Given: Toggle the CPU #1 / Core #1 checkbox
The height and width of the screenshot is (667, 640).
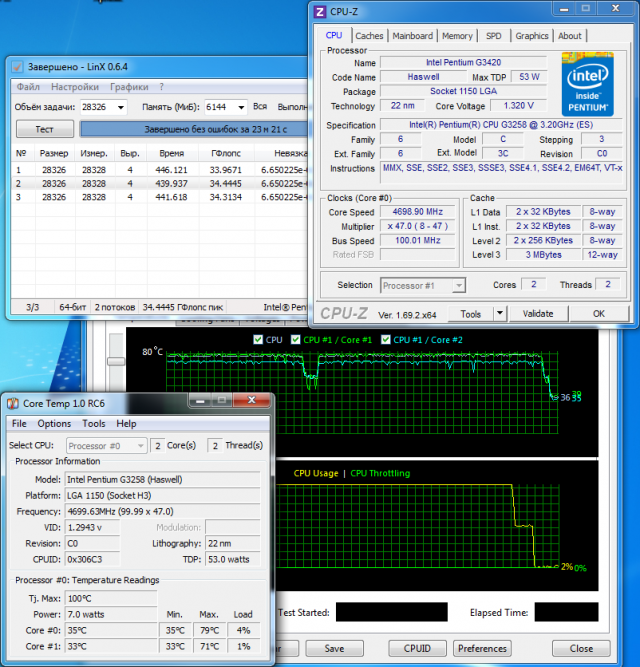Looking at the screenshot, I should coord(298,340).
